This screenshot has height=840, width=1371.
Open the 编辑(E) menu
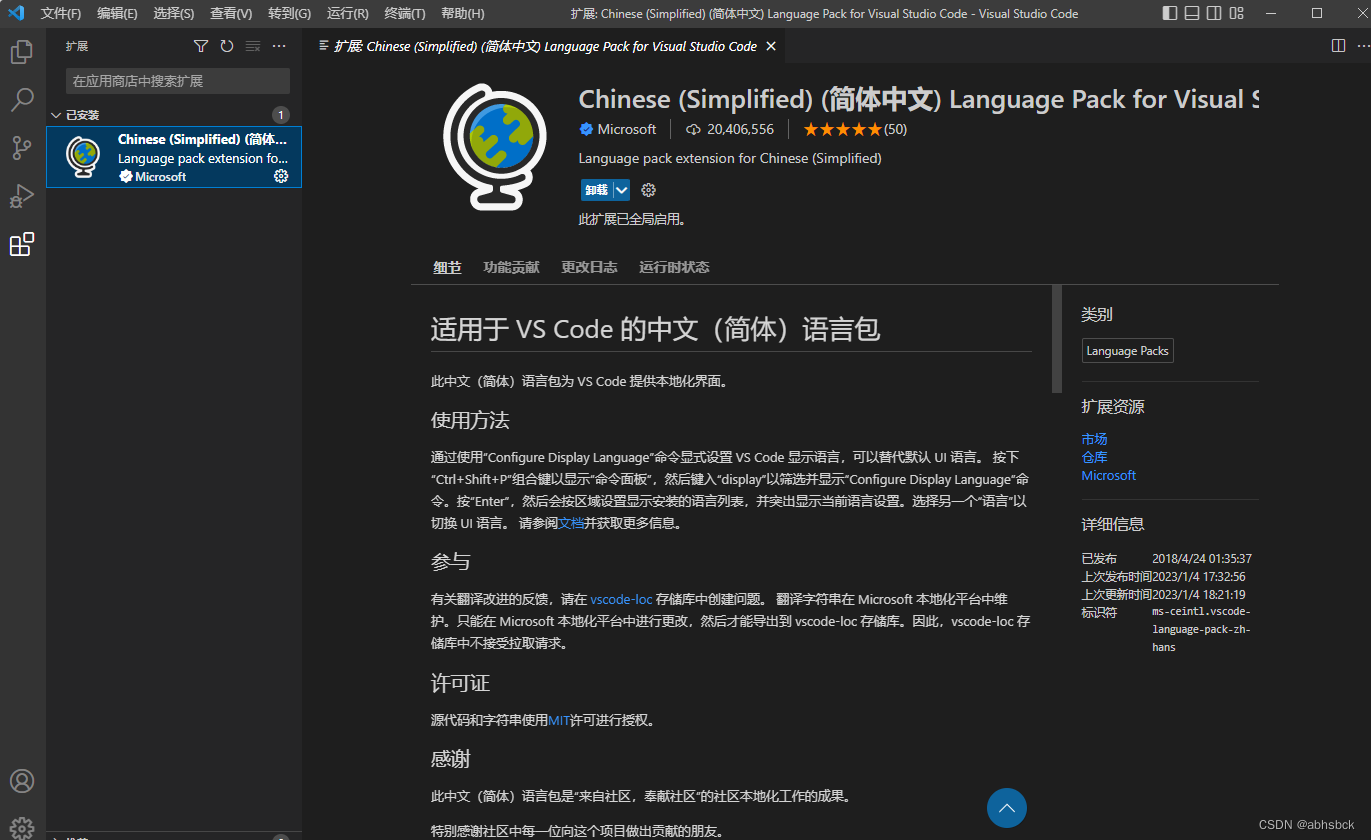117,13
